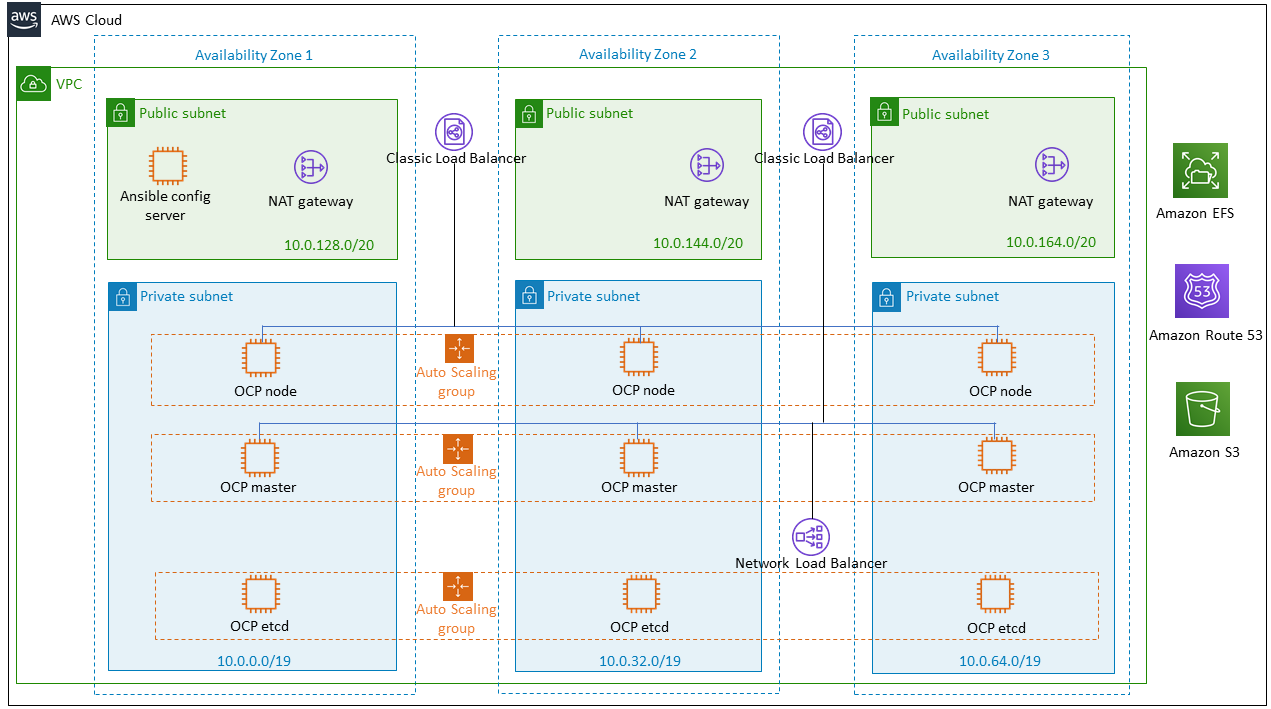Image resolution: width=1271 pixels, height=709 pixels.
Task: Click Auto Scaling group label for OCP master row
Action: (x=456, y=481)
